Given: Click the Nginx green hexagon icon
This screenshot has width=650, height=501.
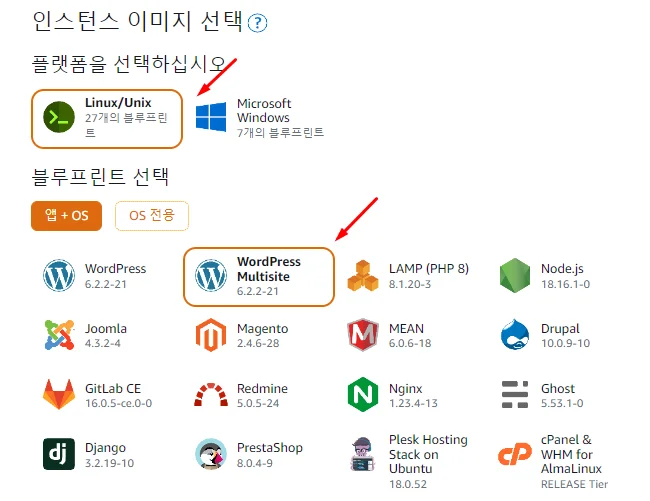Looking at the screenshot, I should coord(363,394).
